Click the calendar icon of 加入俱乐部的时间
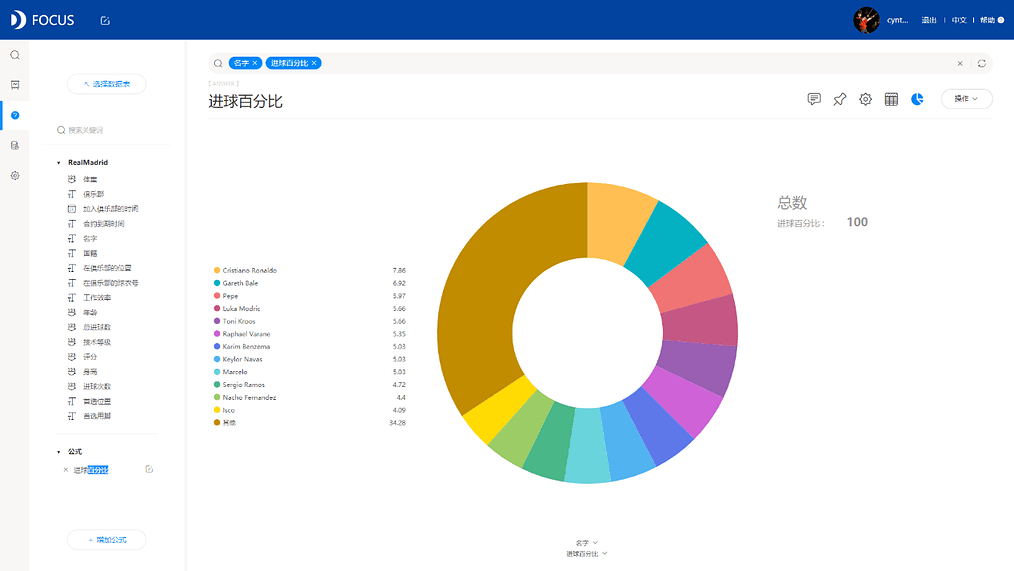The height and width of the screenshot is (571, 1014). (x=72, y=209)
